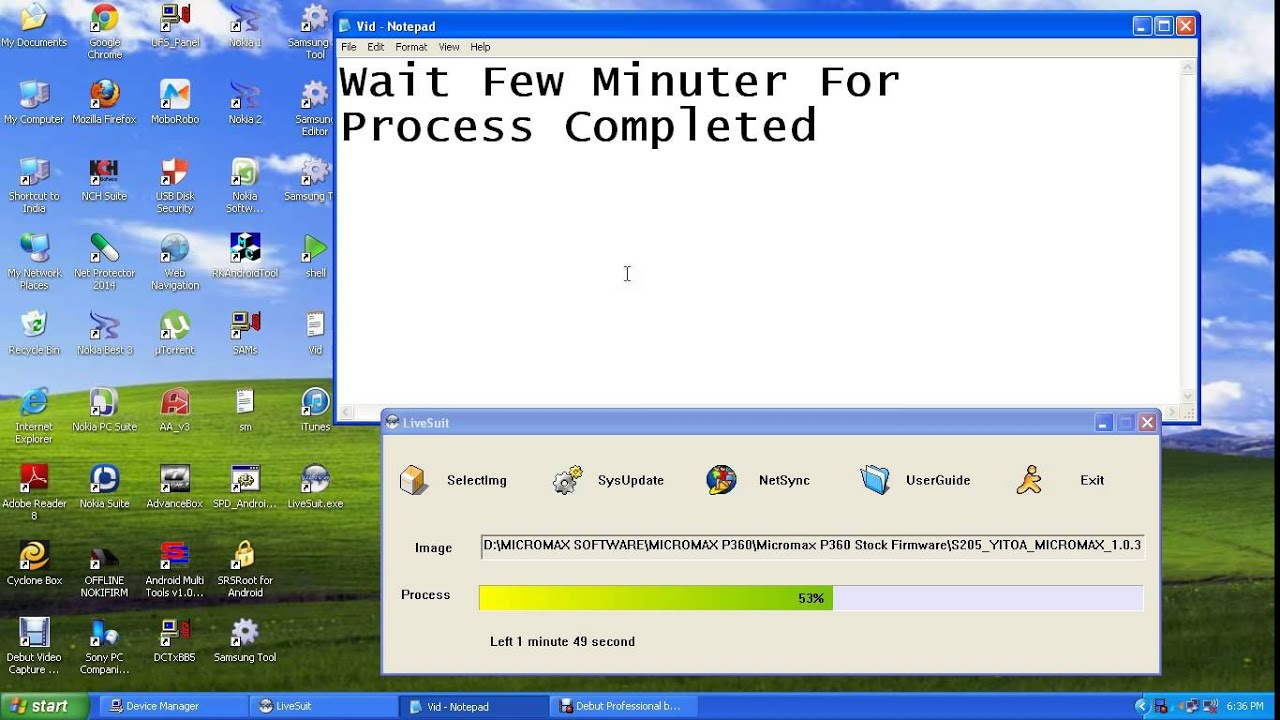Select the SRSRoot for Android icon
The image size is (1280, 720).
(245, 570)
